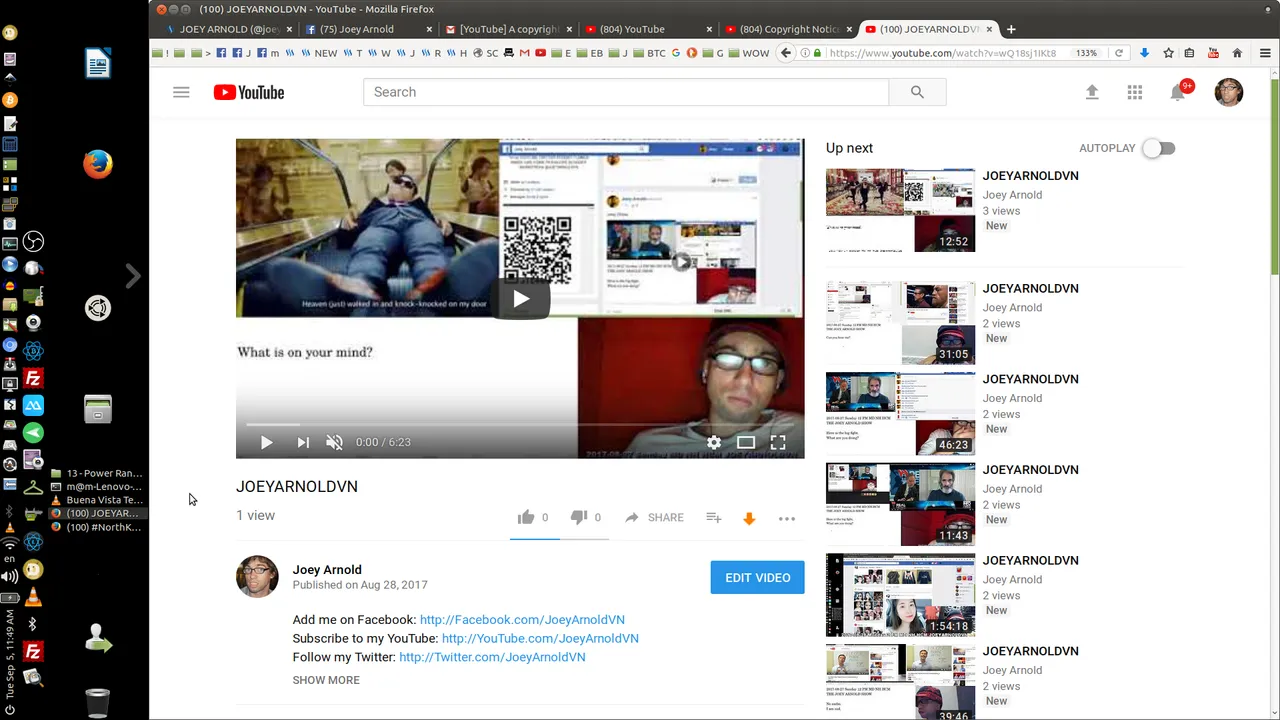The height and width of the screenshot is (720, 1280).
Task: Open the WOW bookmark folder
Action: point(750,53)
